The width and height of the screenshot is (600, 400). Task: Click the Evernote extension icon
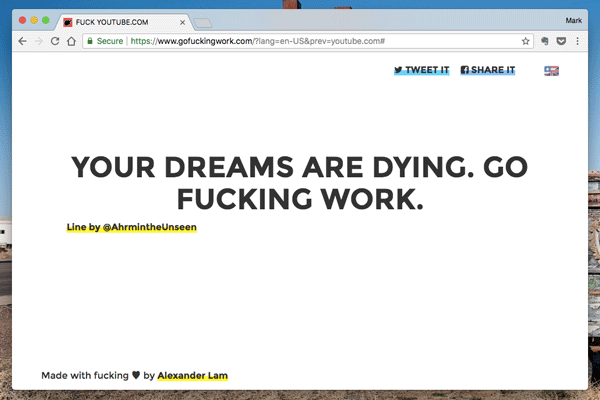pos(545,41)
